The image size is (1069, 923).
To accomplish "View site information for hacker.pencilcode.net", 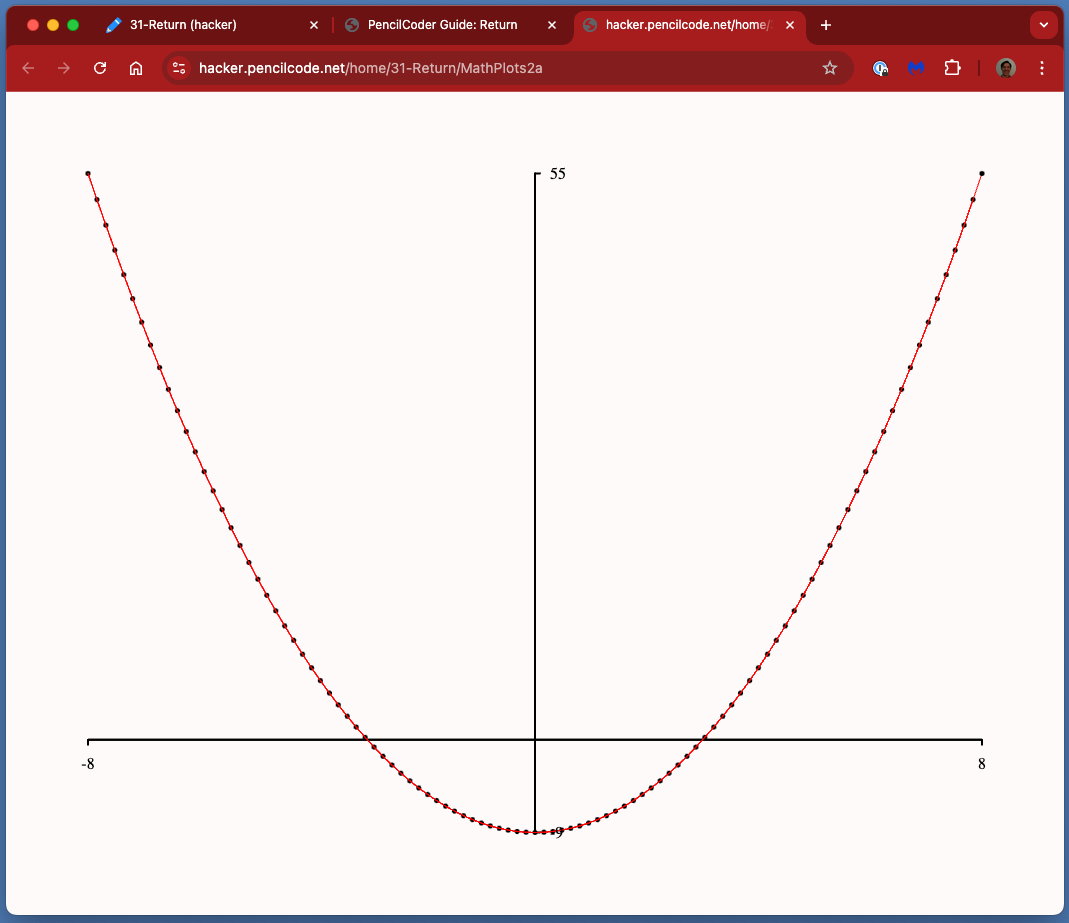I will (179, 68).
